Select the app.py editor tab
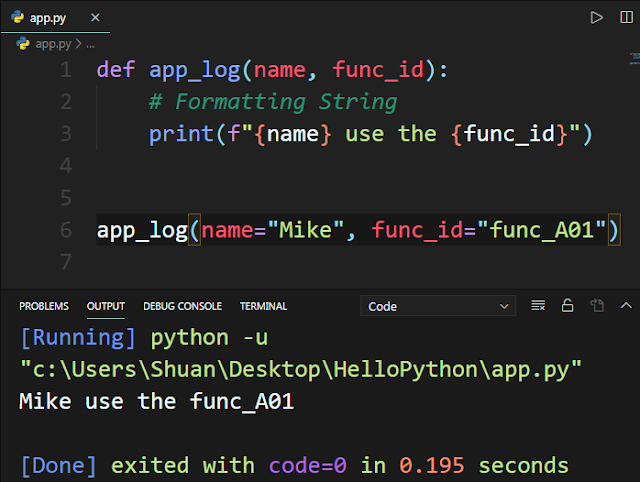The width and height of the screenshot is (640, 482). click(56, 17)
